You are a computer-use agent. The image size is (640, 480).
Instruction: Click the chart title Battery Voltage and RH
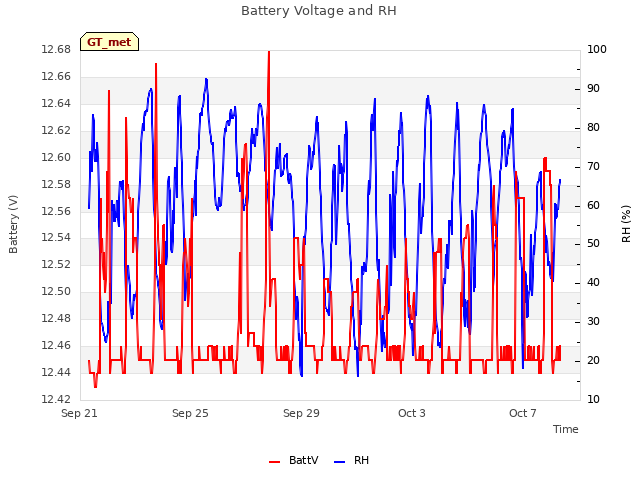click(319, 11)
